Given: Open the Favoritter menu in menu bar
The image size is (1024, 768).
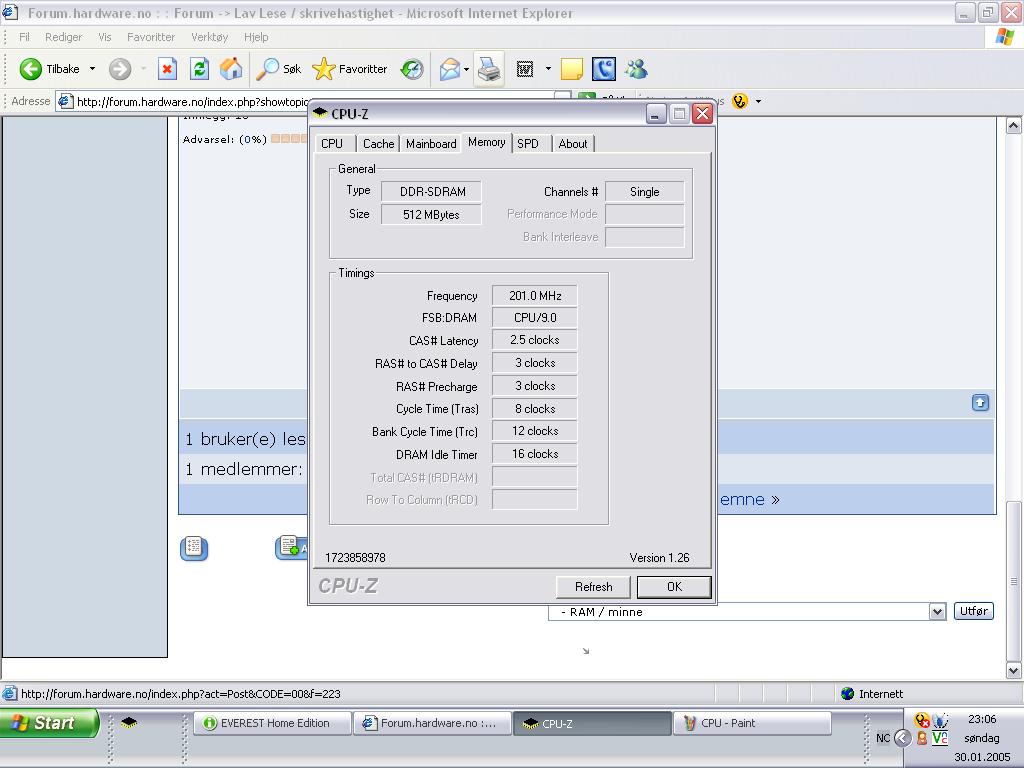Looking at the screenshot, I should pyautogui.click(x=151, y=37).
